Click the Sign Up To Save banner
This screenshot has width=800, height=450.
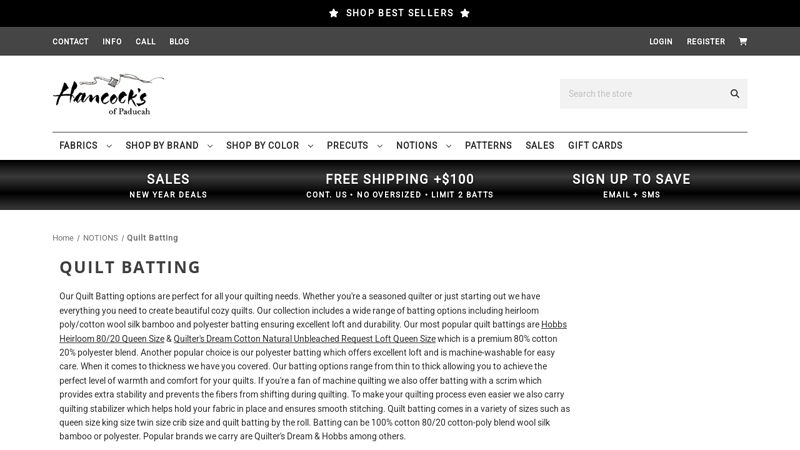631,185
